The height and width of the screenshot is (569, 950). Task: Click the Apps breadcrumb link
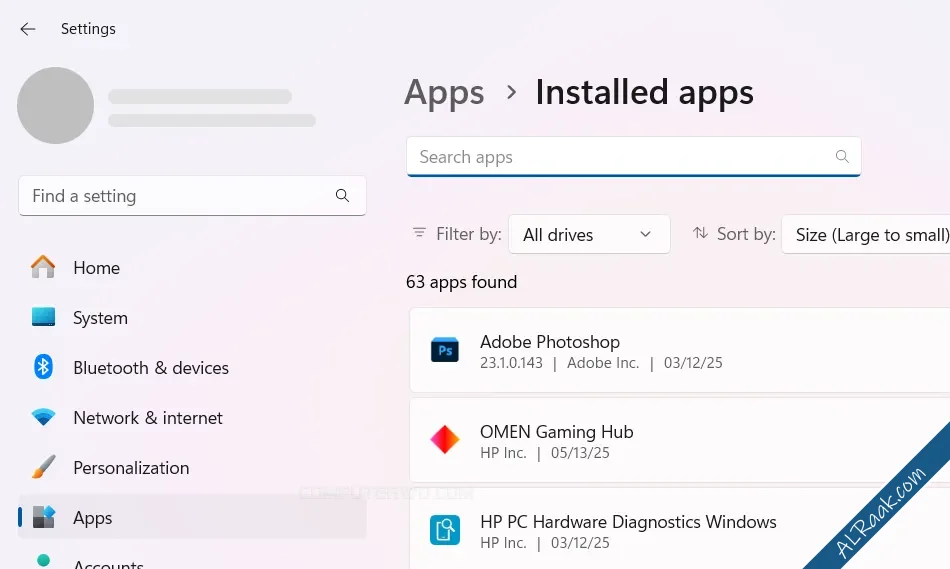pos(444,93)
